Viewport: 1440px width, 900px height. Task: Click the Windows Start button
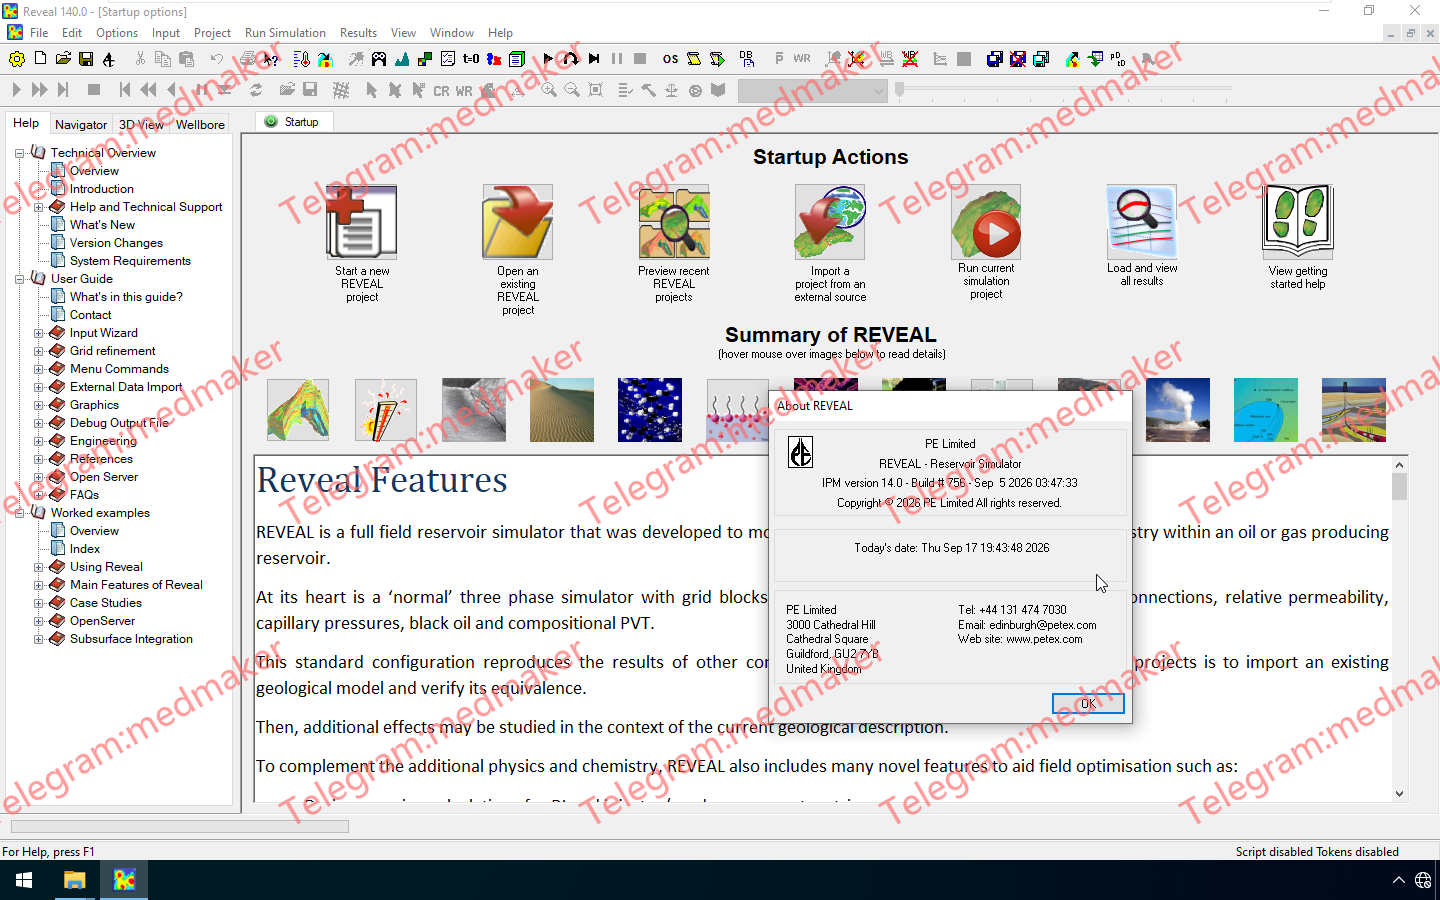[x=24, y=880]
